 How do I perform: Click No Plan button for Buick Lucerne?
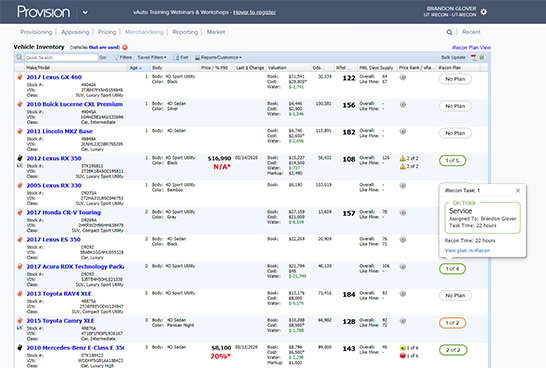click(455, 106)
